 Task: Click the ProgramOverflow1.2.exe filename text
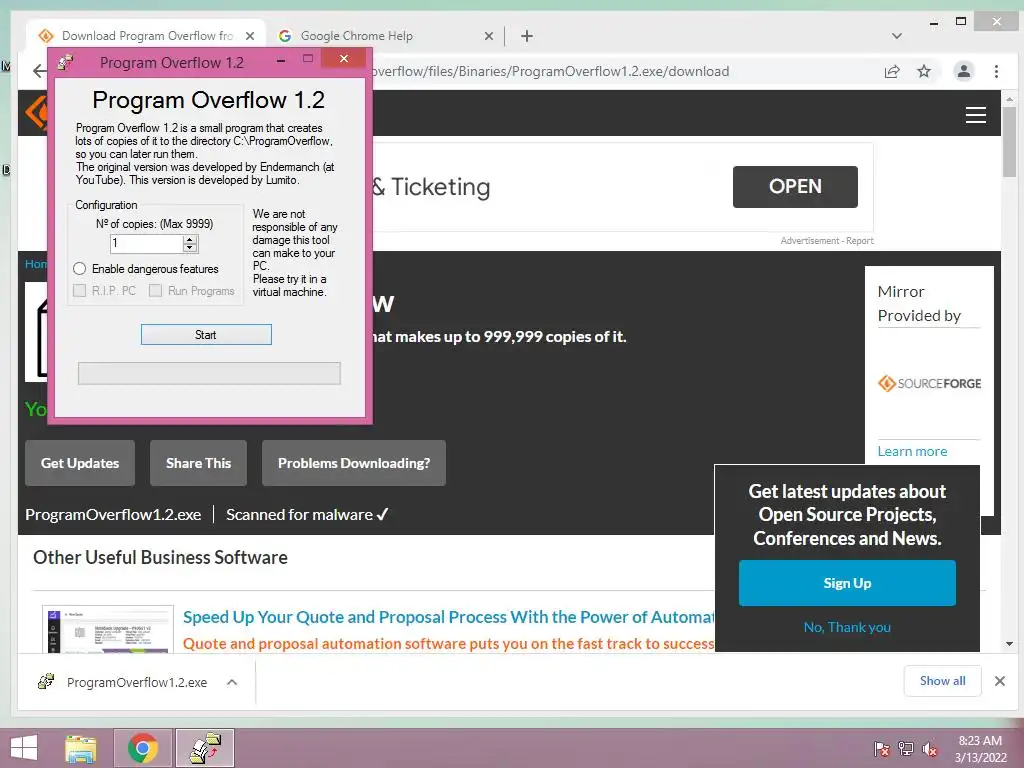pyautogui.click(x=113, y=515)
